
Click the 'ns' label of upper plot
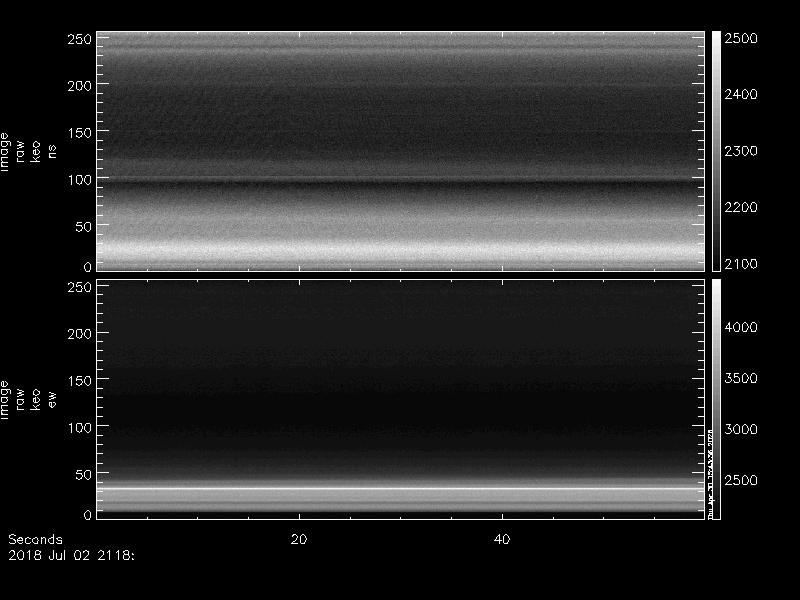[52, 152]
